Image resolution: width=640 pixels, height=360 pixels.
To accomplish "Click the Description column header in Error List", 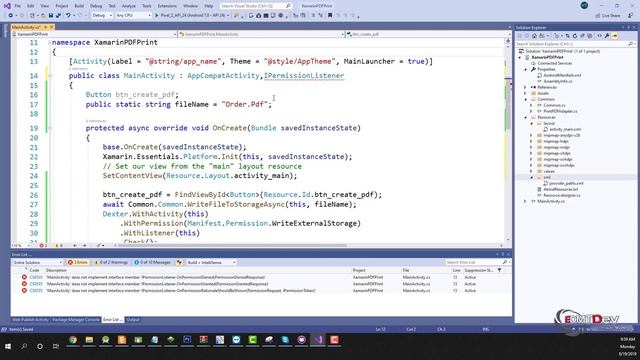I will point(56,270).
